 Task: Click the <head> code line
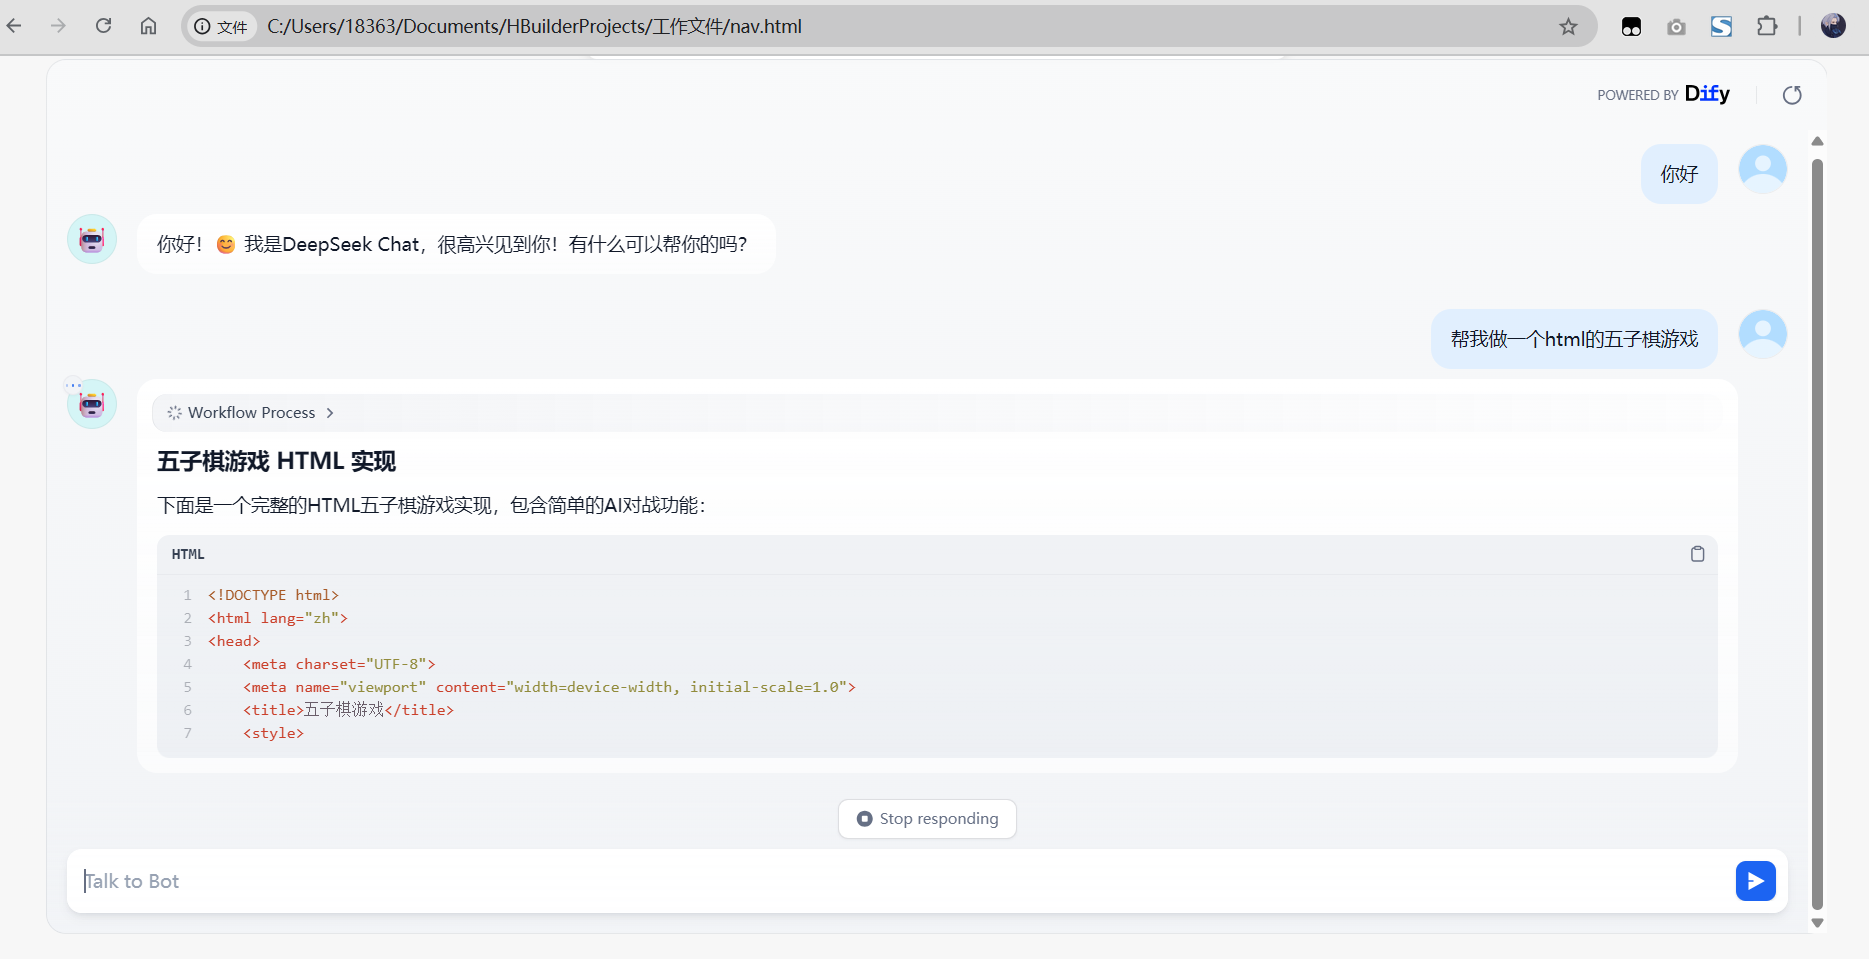(x=234, y=641)
